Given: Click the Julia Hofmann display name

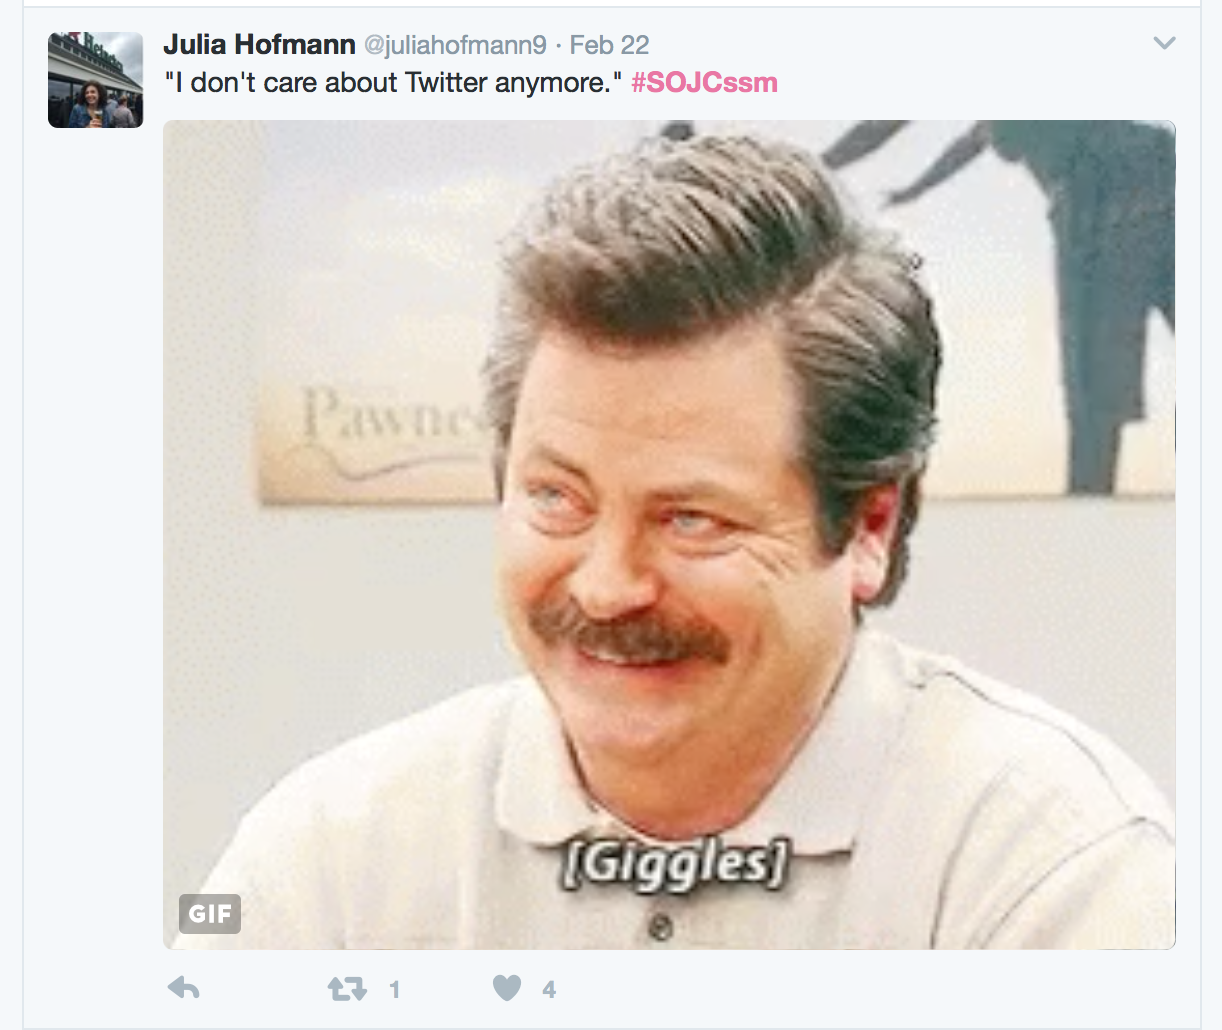Looking at the screenshot, I should click(x=259, y=45).
